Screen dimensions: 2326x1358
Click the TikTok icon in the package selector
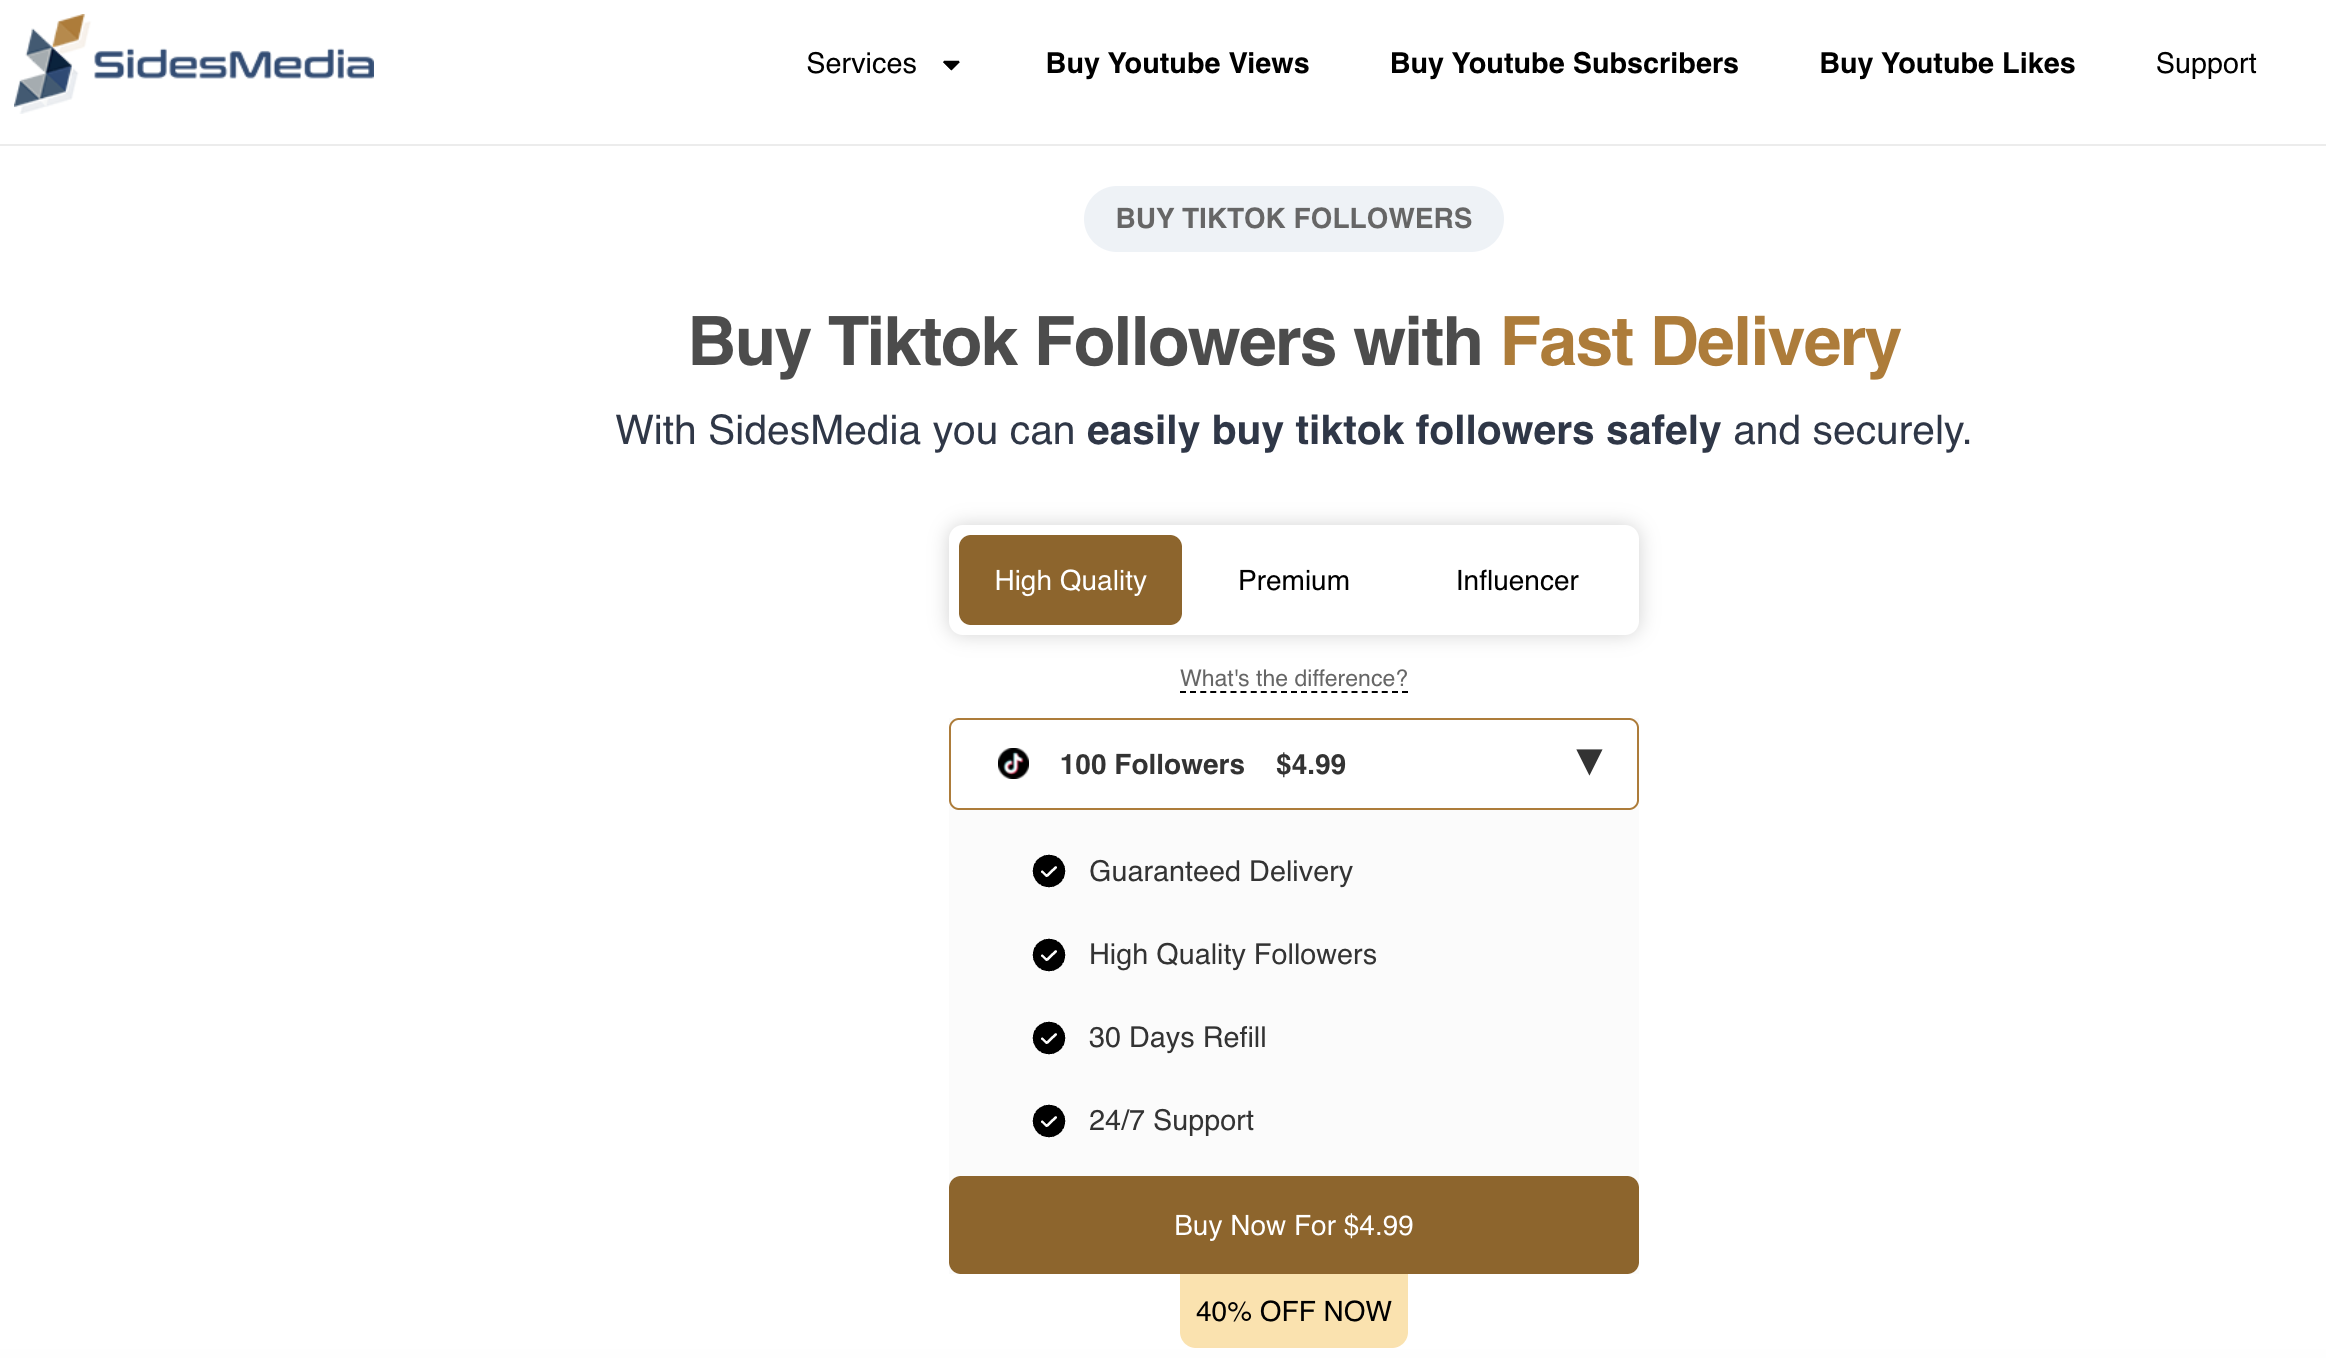(x=1012, y=764)
